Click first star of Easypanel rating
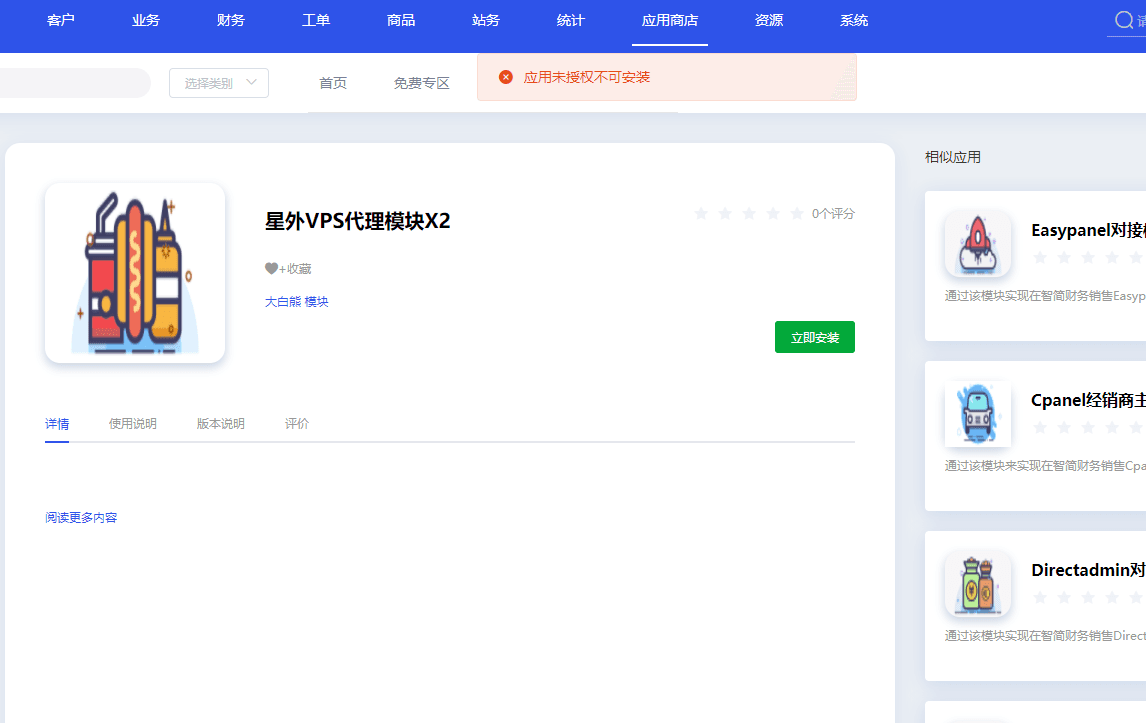Viewport: 1146px width, 723px height. [x=1041, y=257]
